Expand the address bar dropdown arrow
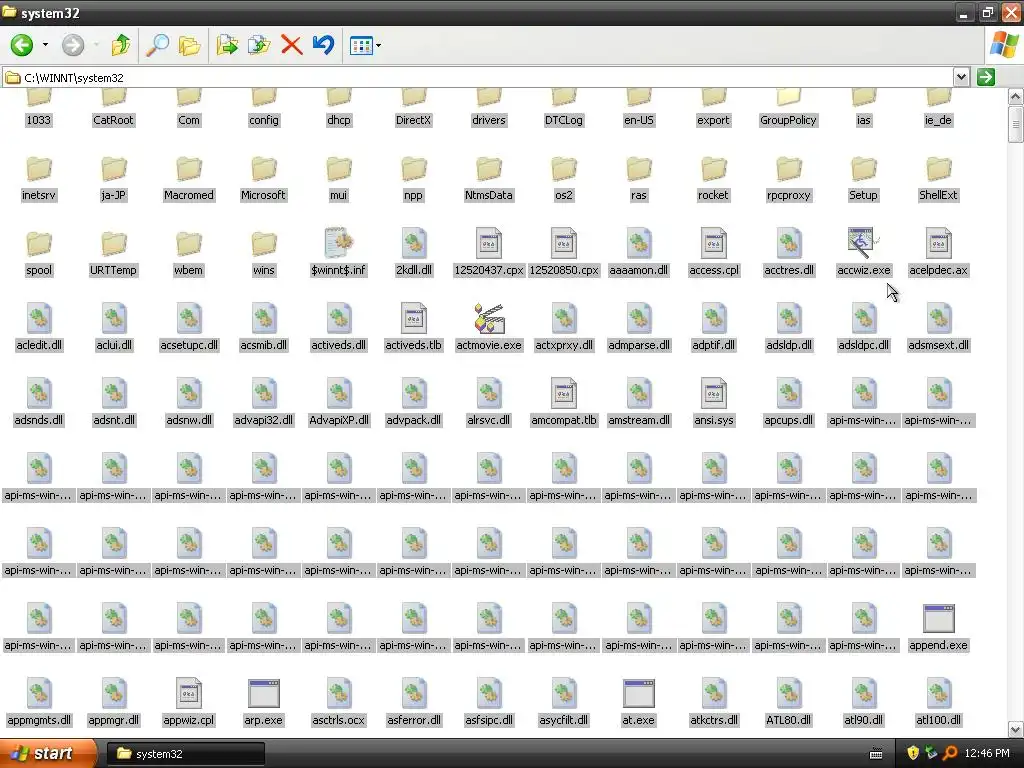The height and width of the screenshot is (768, 1024). pyautogui.click(x=961, y=77)
